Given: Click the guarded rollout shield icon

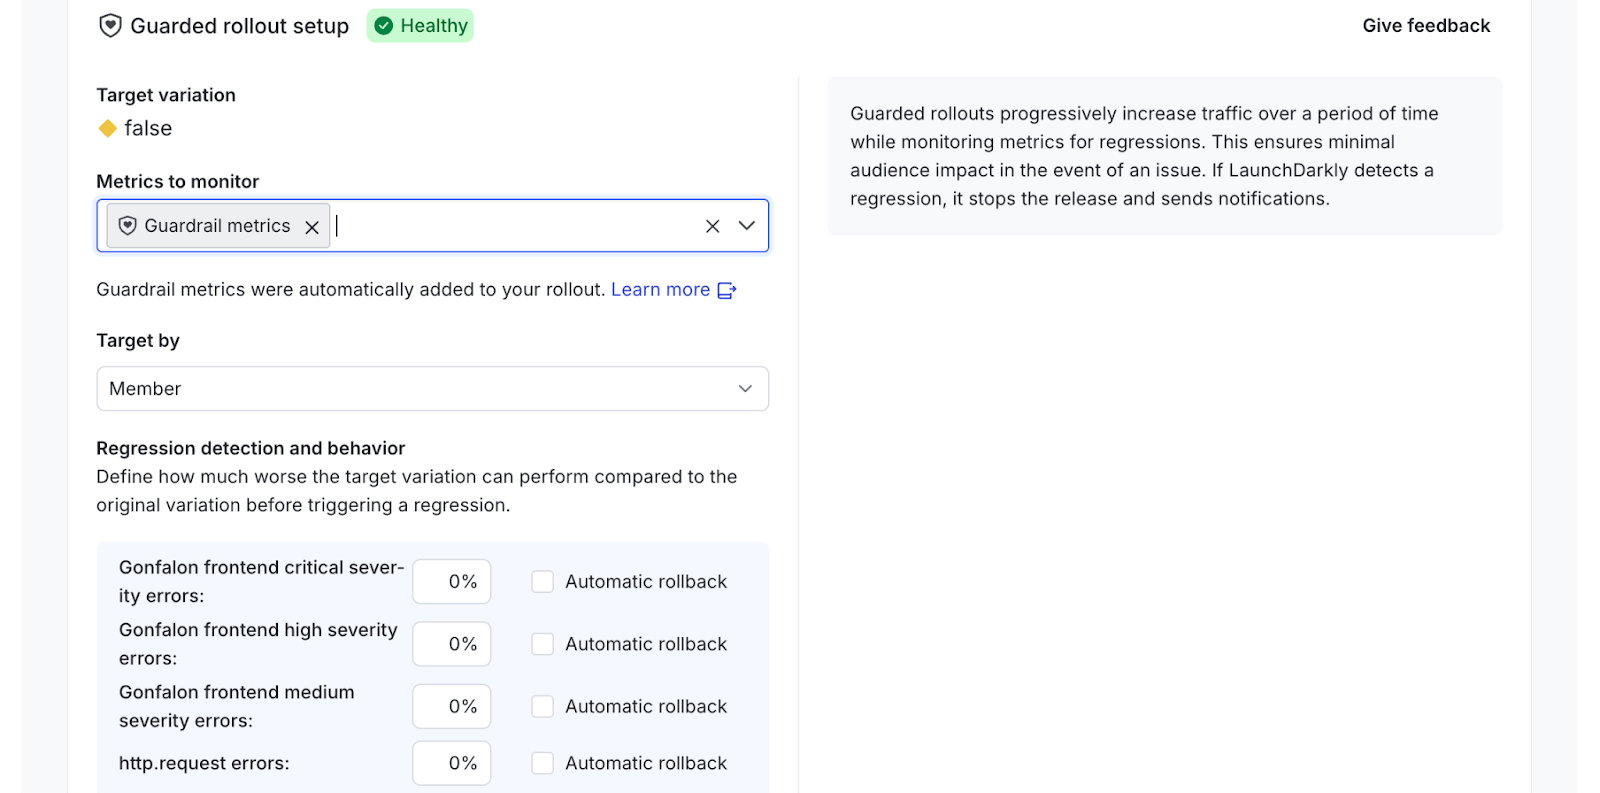Looking at the screenshot, I should click(x=110, y=26).
